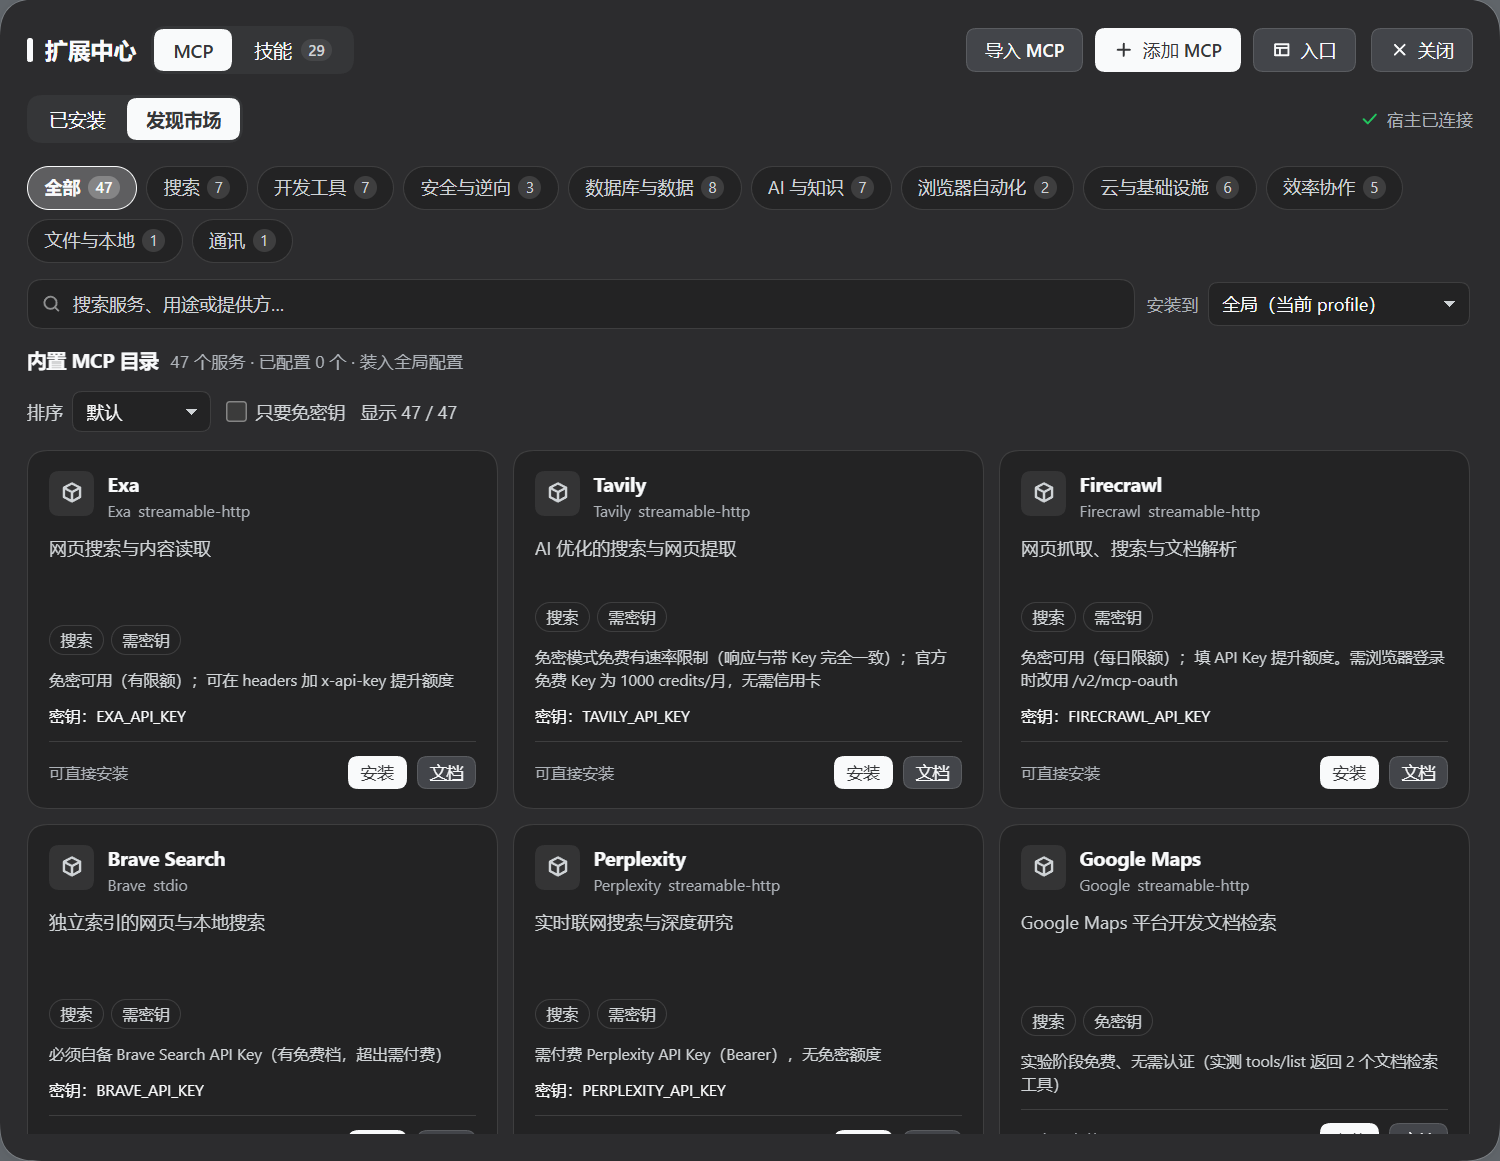Focus the 搜索服务 search input field
The width and height of the screenshot is (1500, 1161).
[580, 304]
